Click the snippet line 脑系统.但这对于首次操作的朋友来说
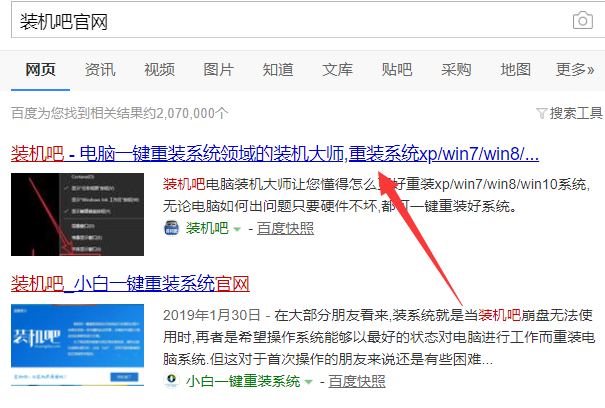The height and width of the screenshot is (408, 605). pyautogui.click(x=328, y=359)
